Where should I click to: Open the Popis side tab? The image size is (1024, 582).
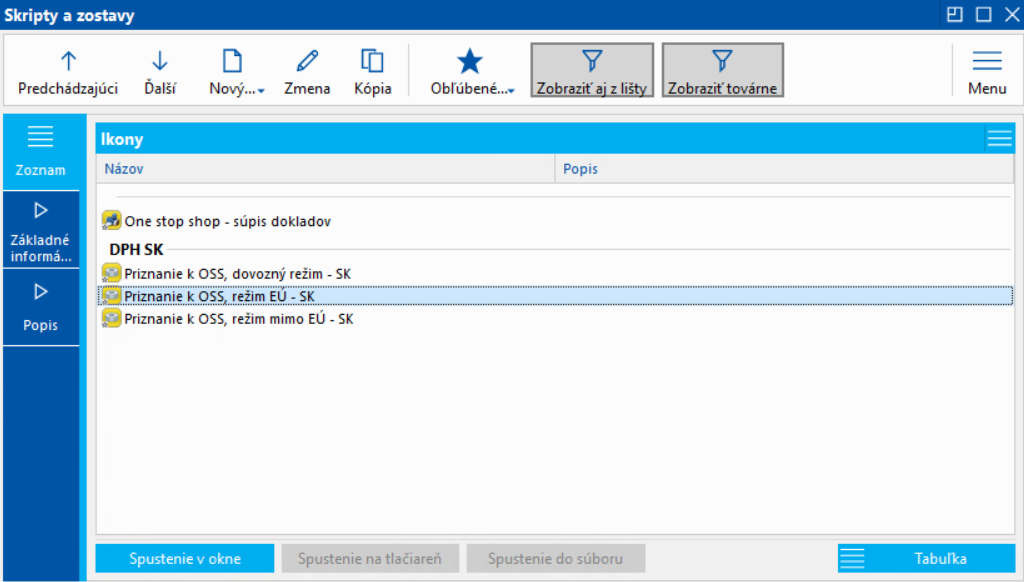[x=40, y=307]
